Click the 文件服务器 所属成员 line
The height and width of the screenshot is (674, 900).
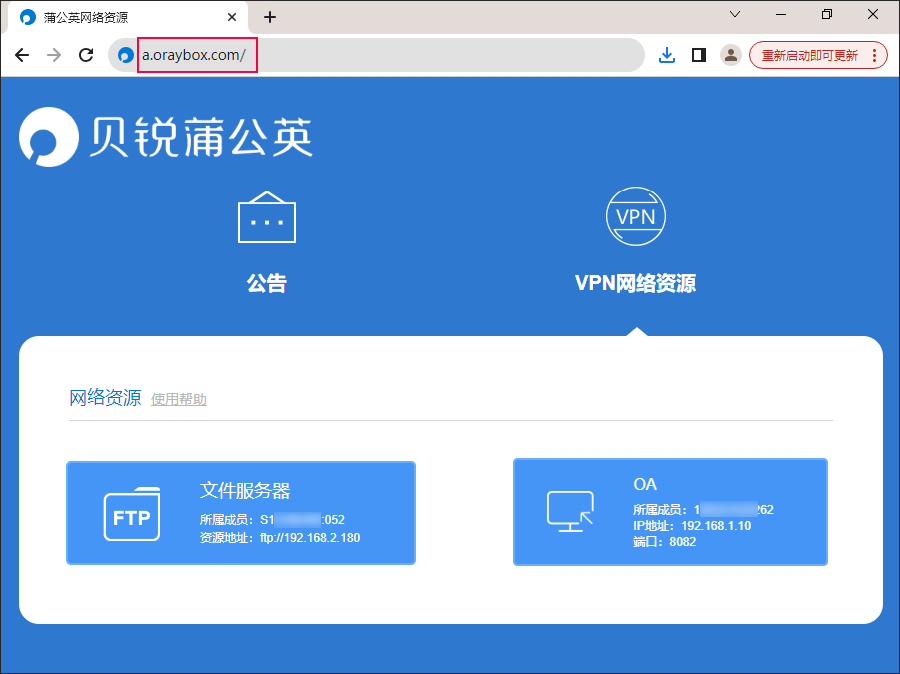(272, 520)
